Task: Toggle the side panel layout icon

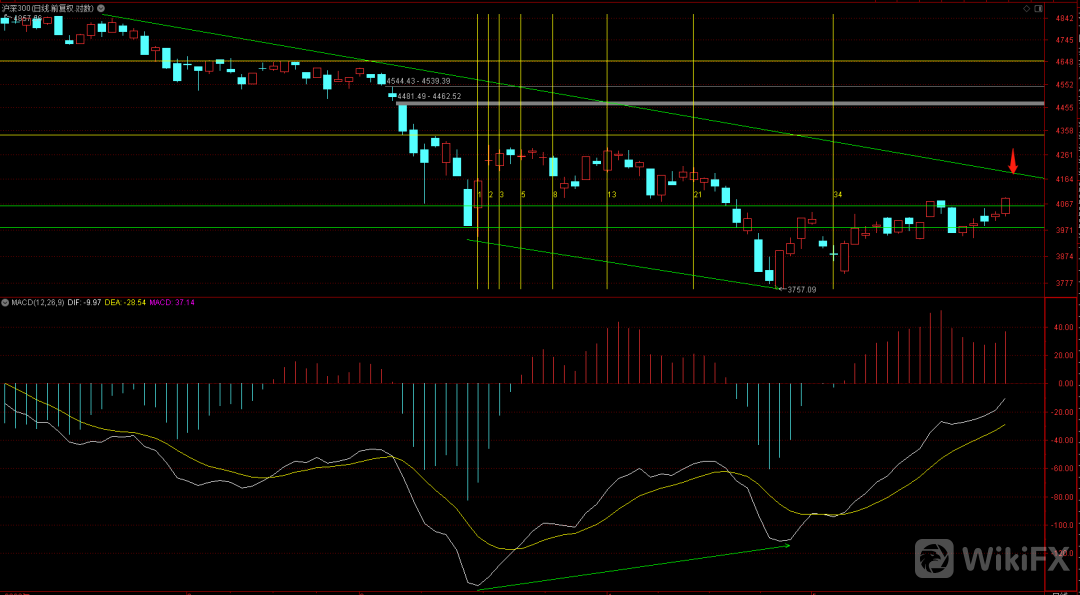Action: click(x=1040, y=8)
